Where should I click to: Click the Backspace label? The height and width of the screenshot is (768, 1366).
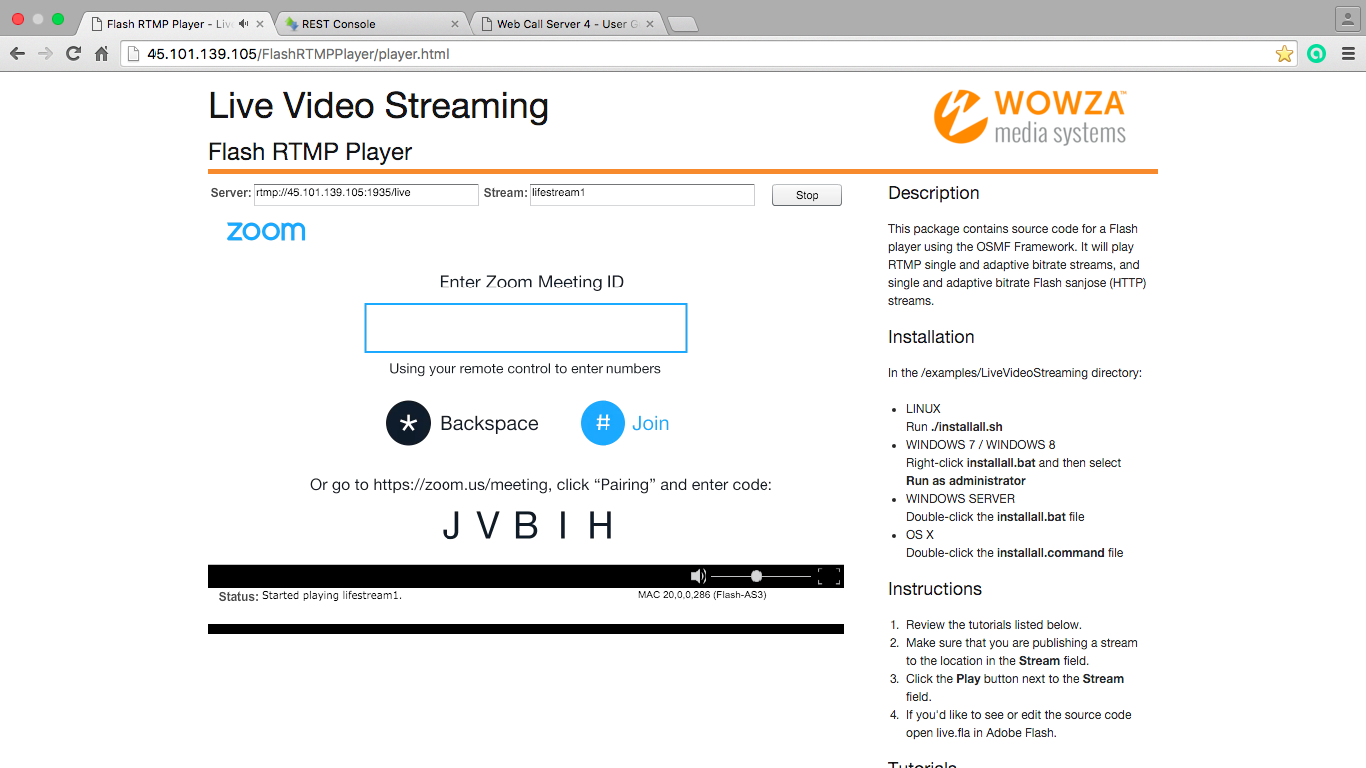[x=489, y=424]
